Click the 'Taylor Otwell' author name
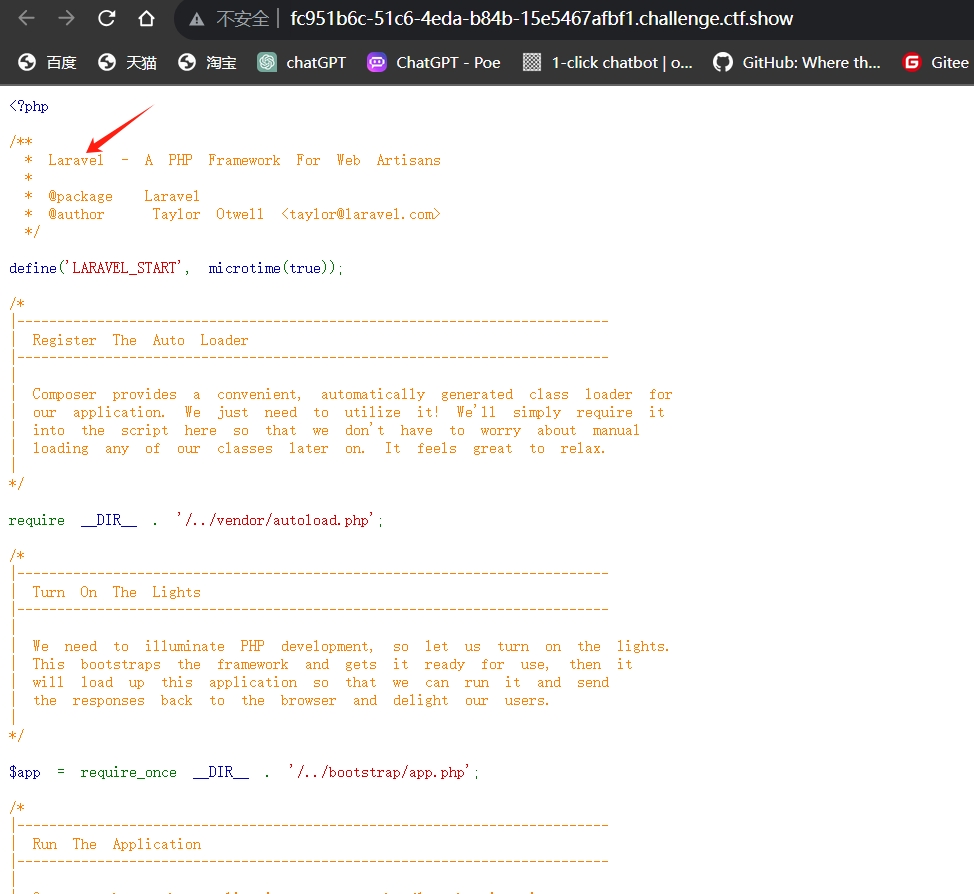The width and height of the screenshot is (974, 894). 208,214
